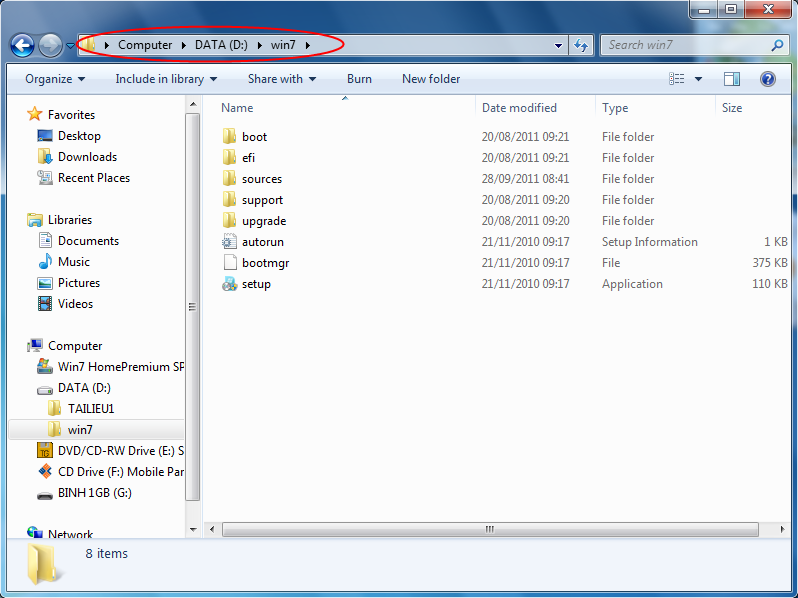Image resolution: width=798 pixels, height=598 pixels.
Task: Click the address bar refresh button
Action: tap(581, 45)
